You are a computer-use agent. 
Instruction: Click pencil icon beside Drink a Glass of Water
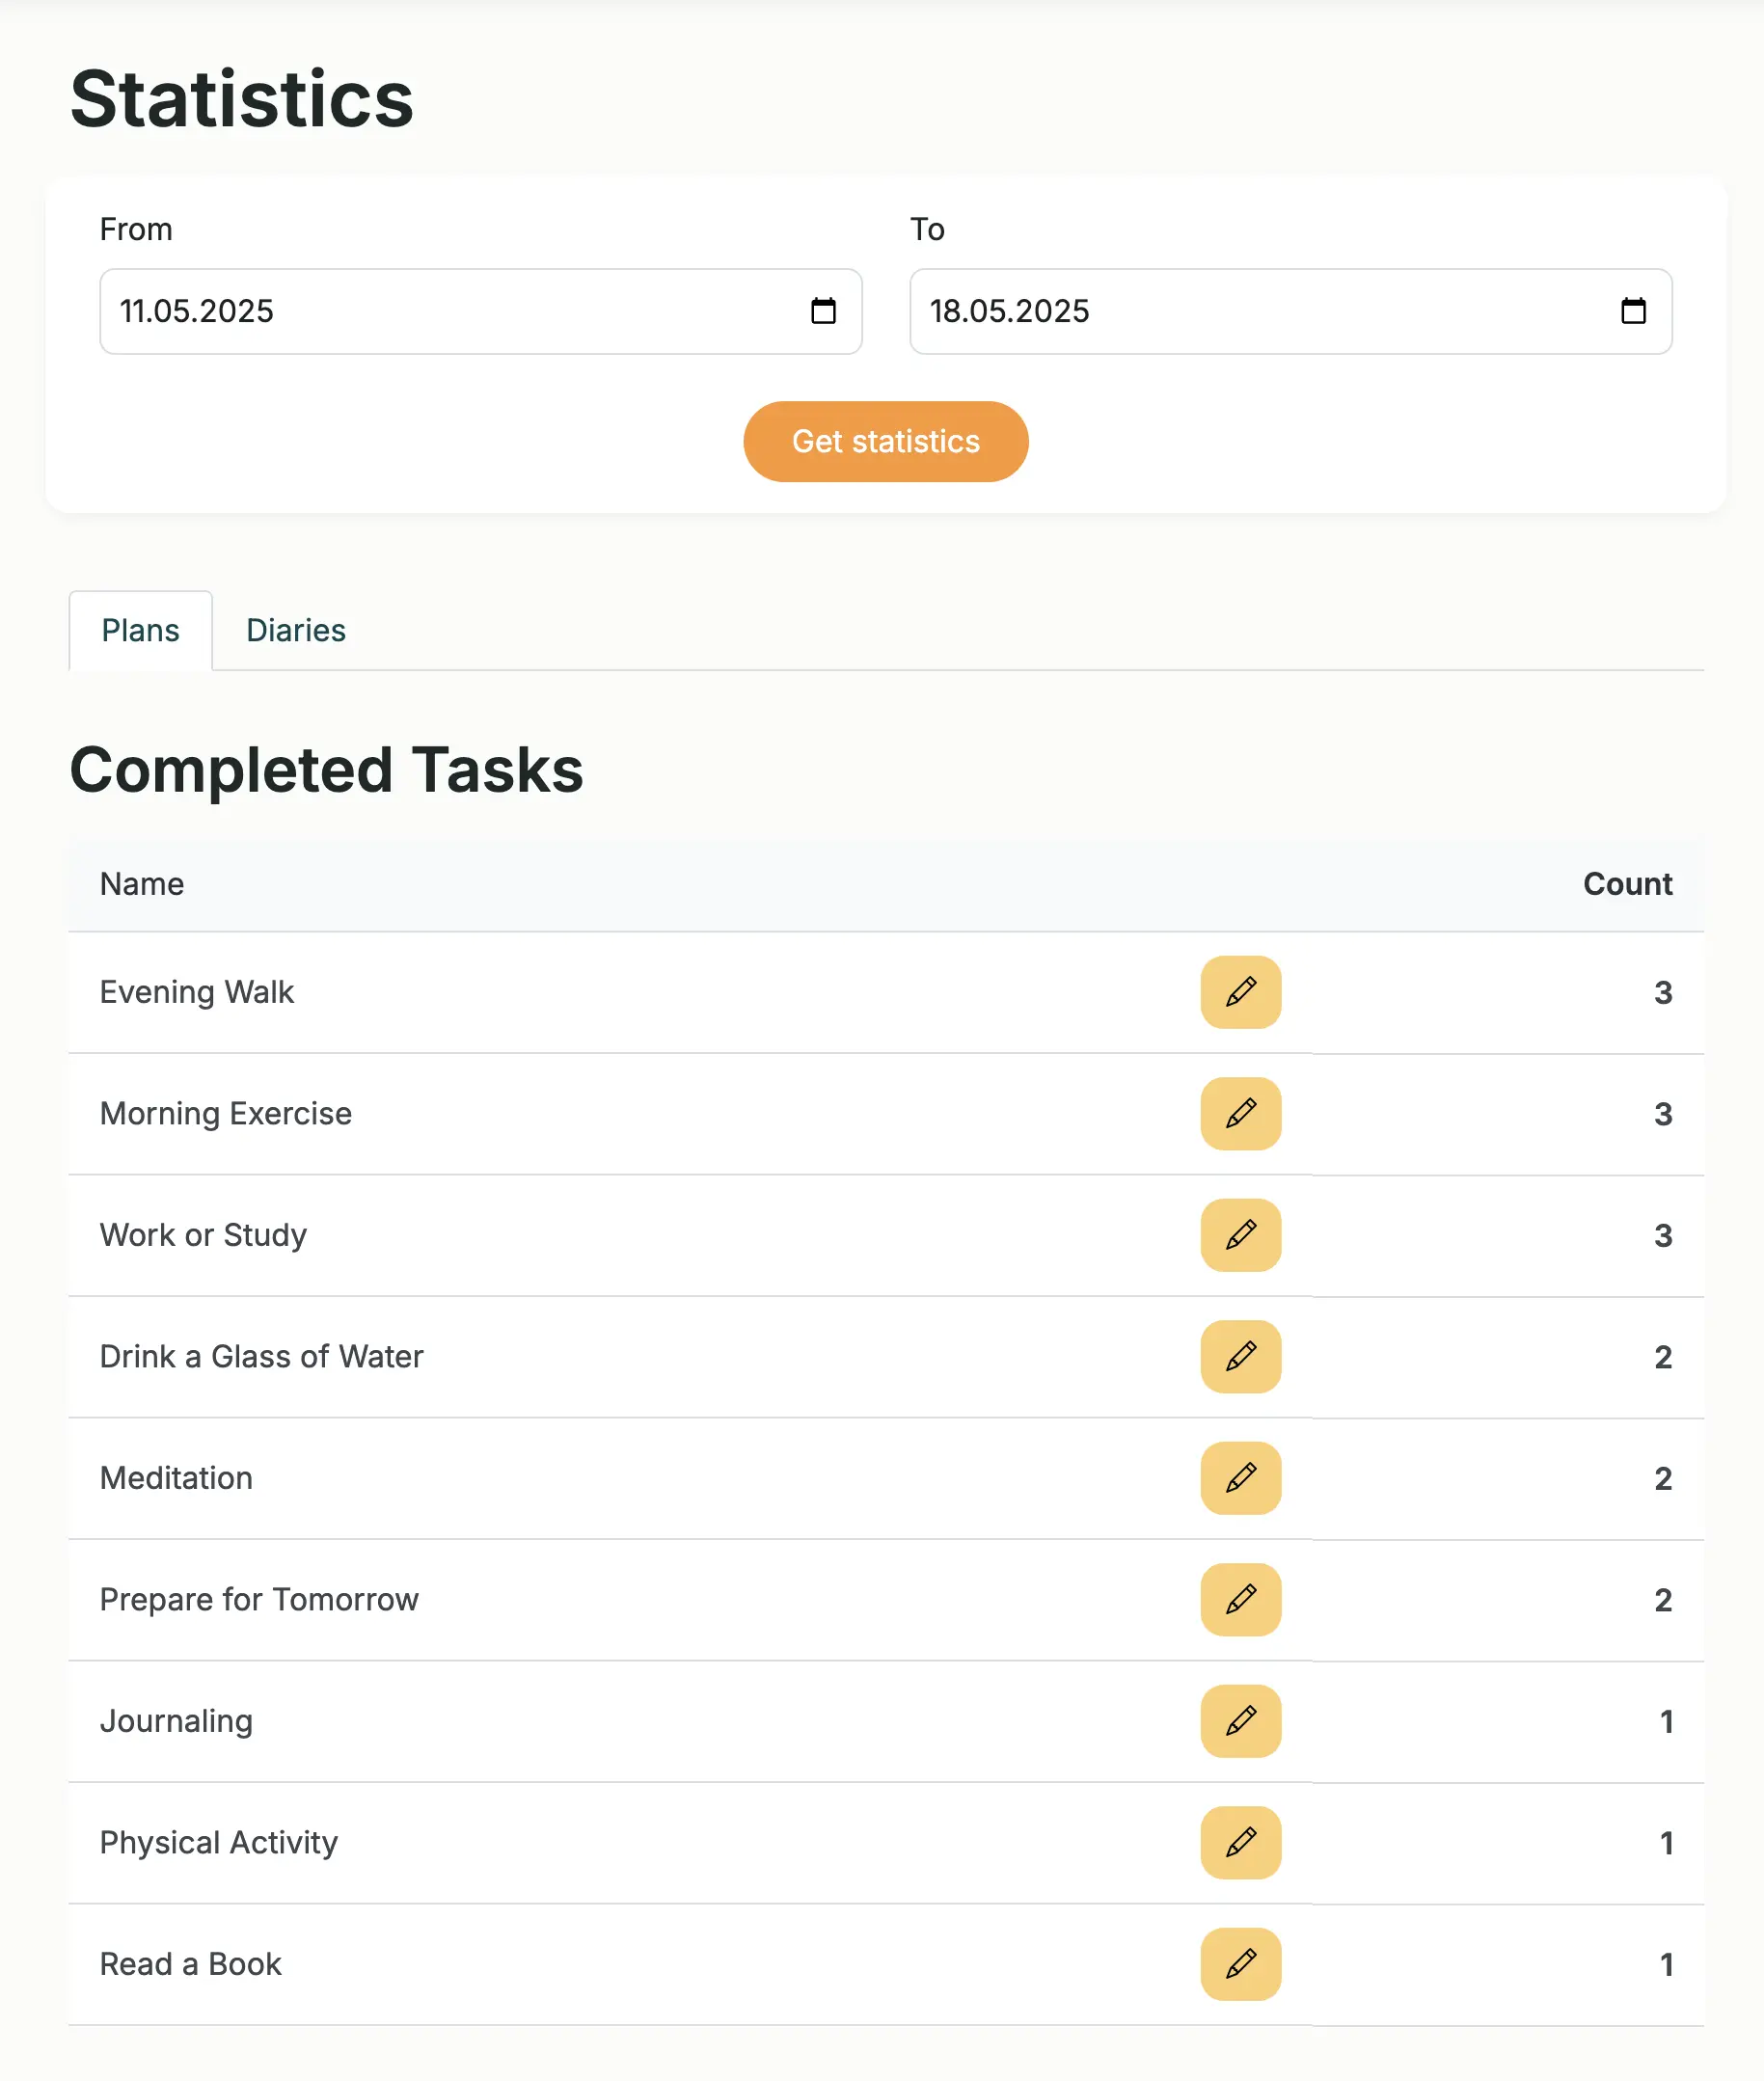click(x=1240, y=1356)
